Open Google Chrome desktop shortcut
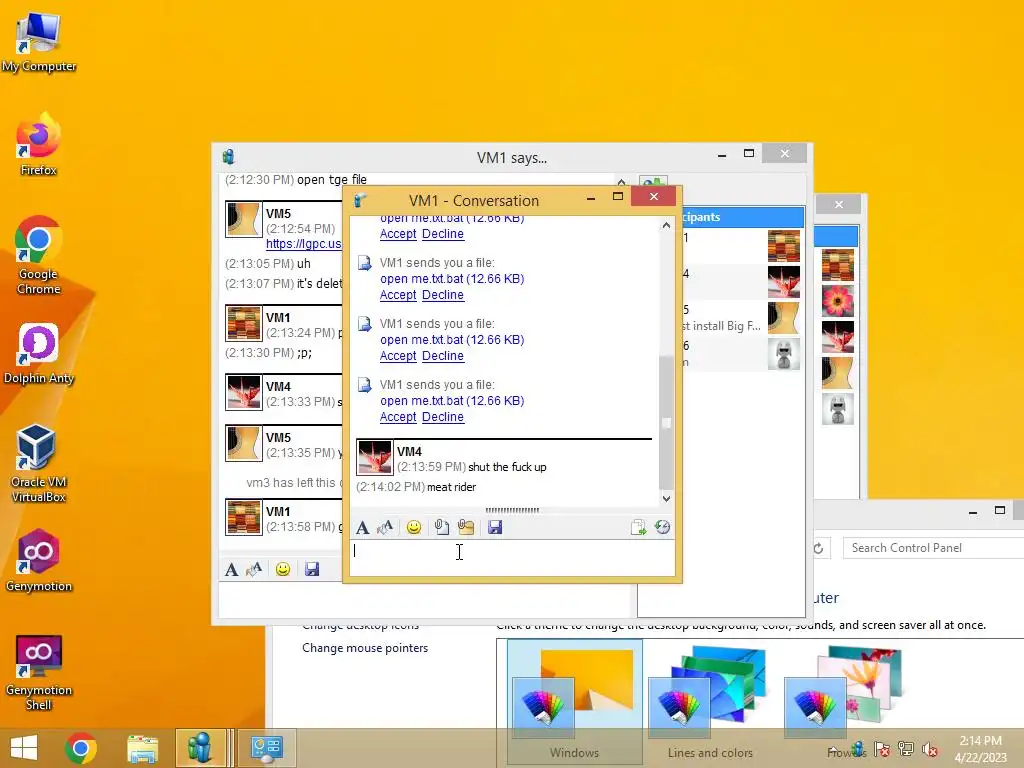This screenshot has width=1024, height=768. (x=39, y=256)
